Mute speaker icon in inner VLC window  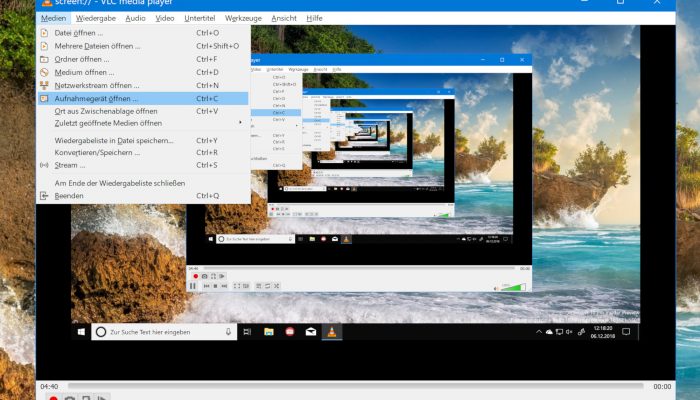[x=496, y=288]
